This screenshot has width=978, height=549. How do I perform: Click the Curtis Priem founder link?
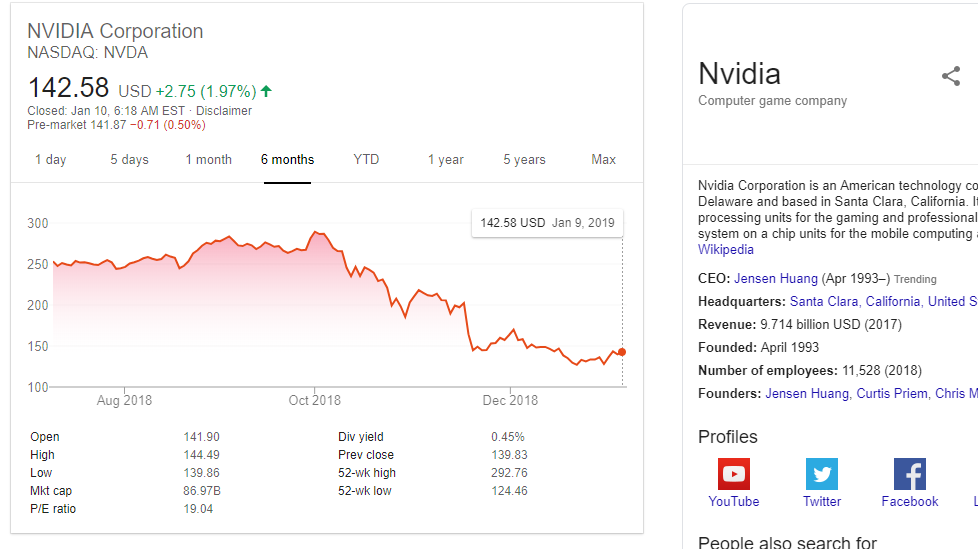[892, 394]
